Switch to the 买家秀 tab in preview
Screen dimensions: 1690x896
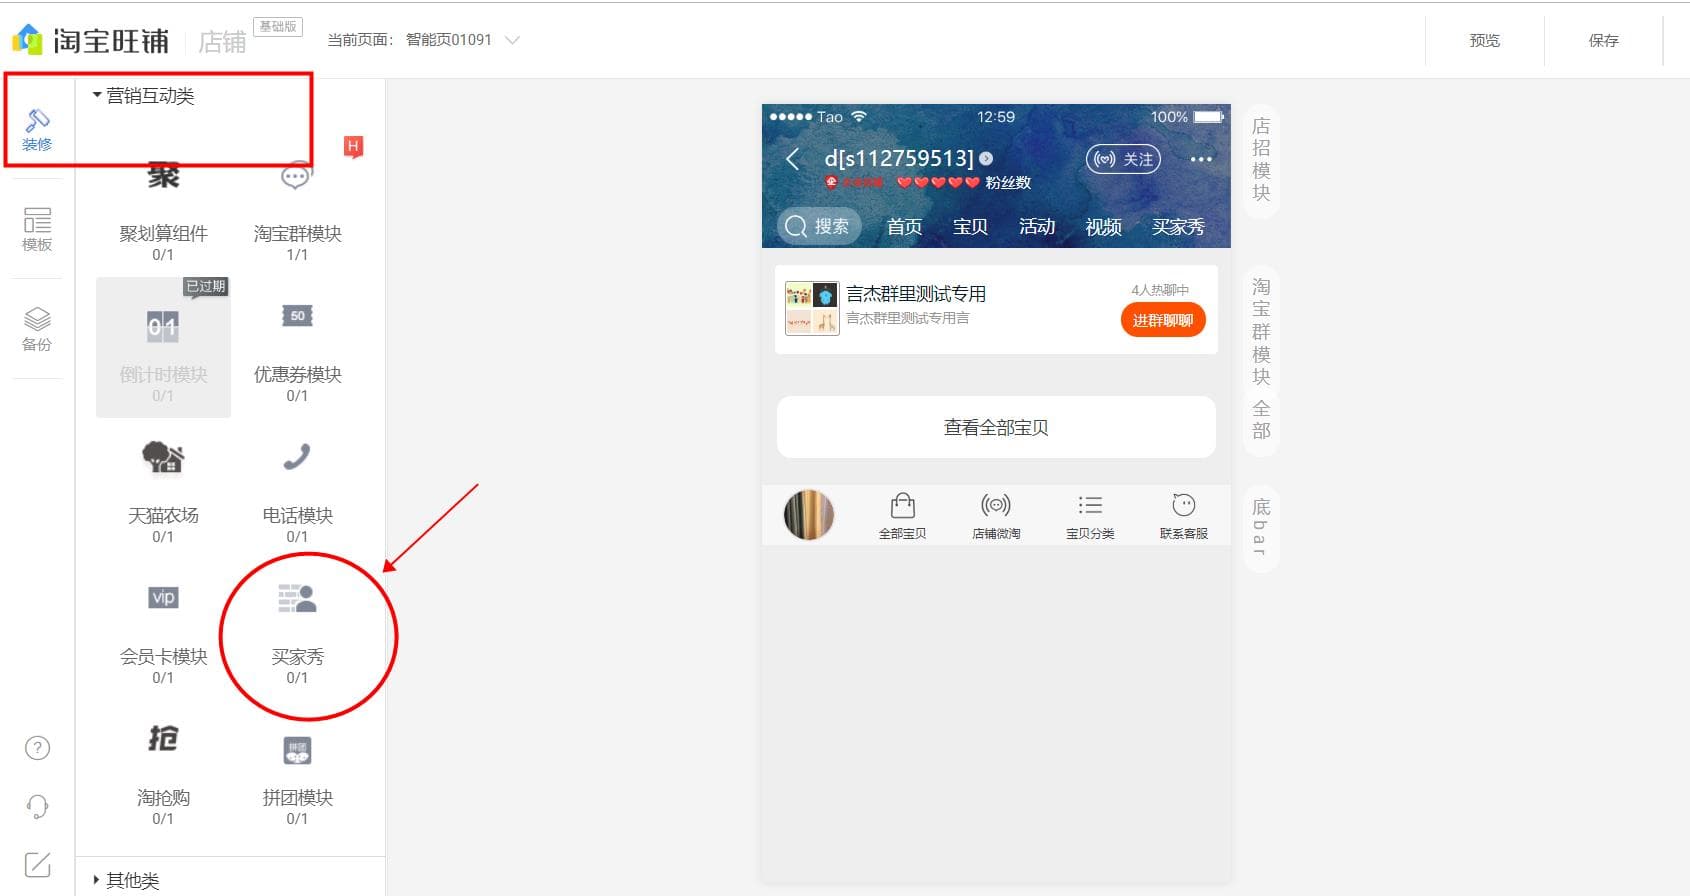(1178, 227)
